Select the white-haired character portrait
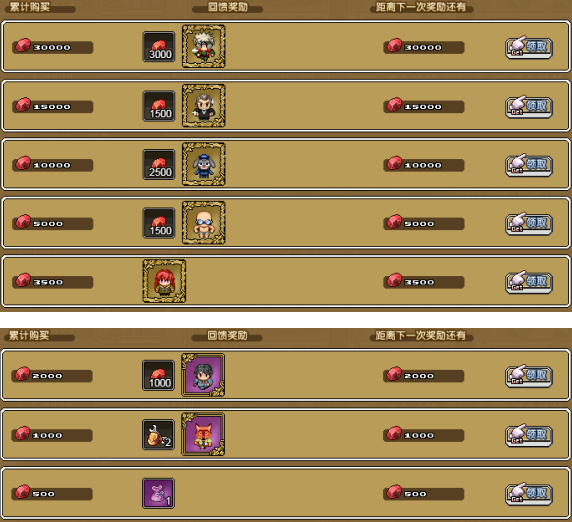 204,46
